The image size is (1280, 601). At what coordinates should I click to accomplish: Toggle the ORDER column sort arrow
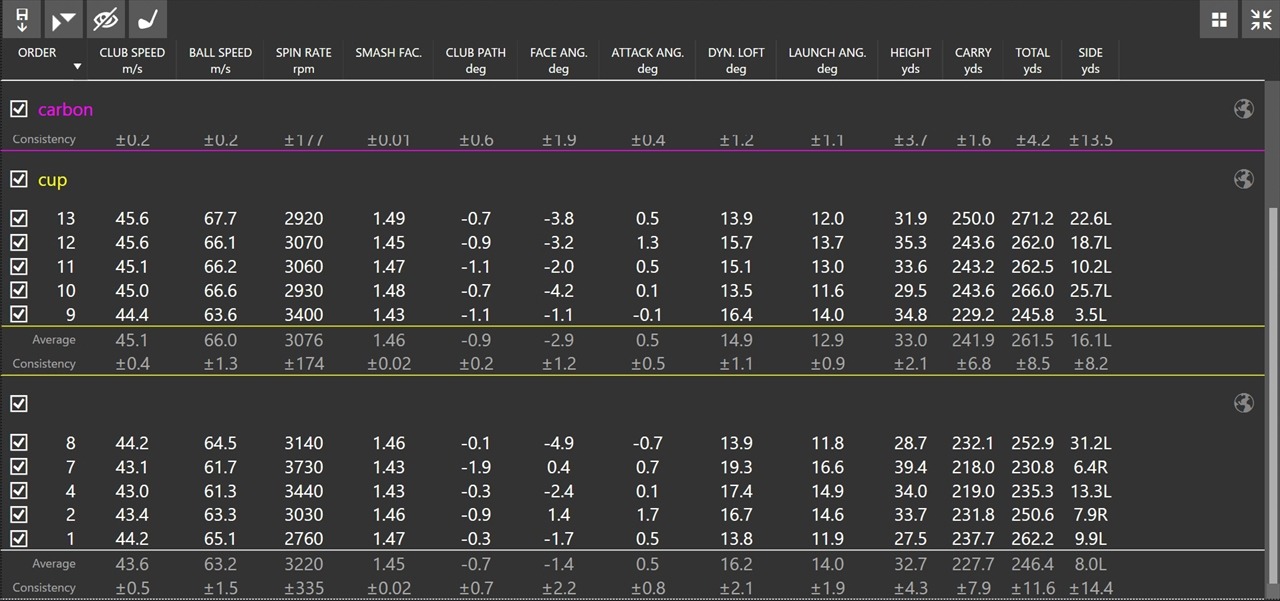click(x=78, y=68)
